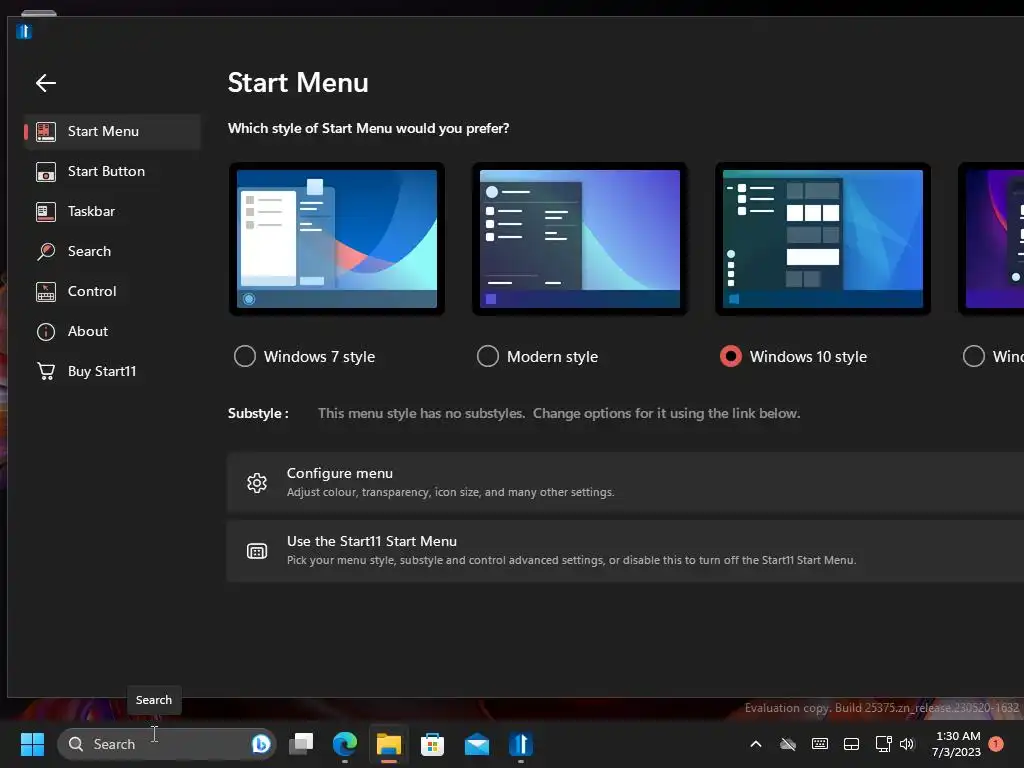Click the Modern style preview thumbnail

coord(580,239)
